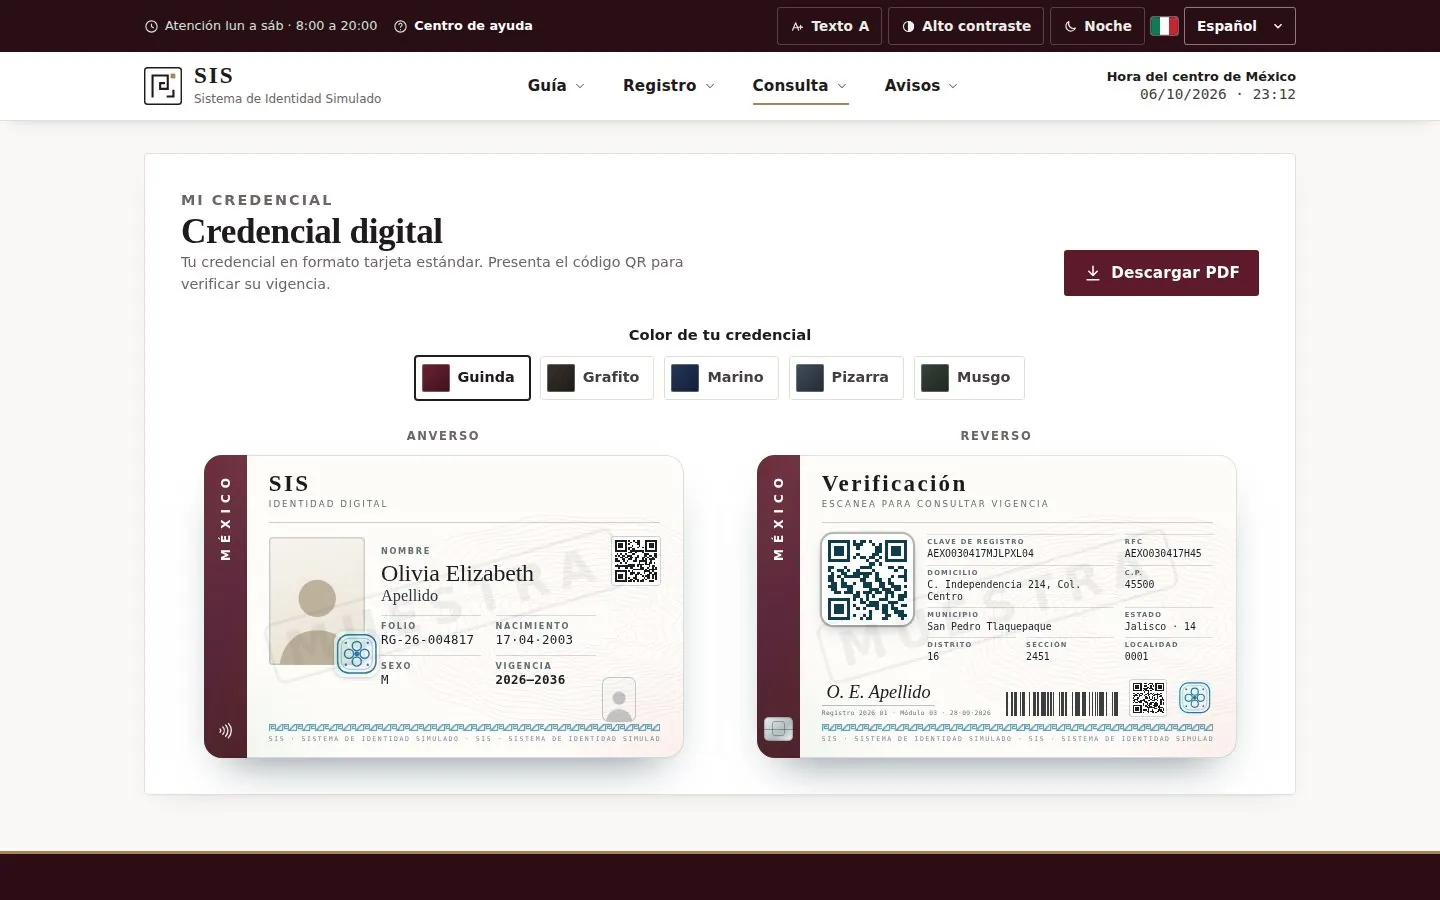Viewport: 1440px width, 900px height.
Task: Click the domicilio C. Independencia 214
Action: click(1003, 590)
